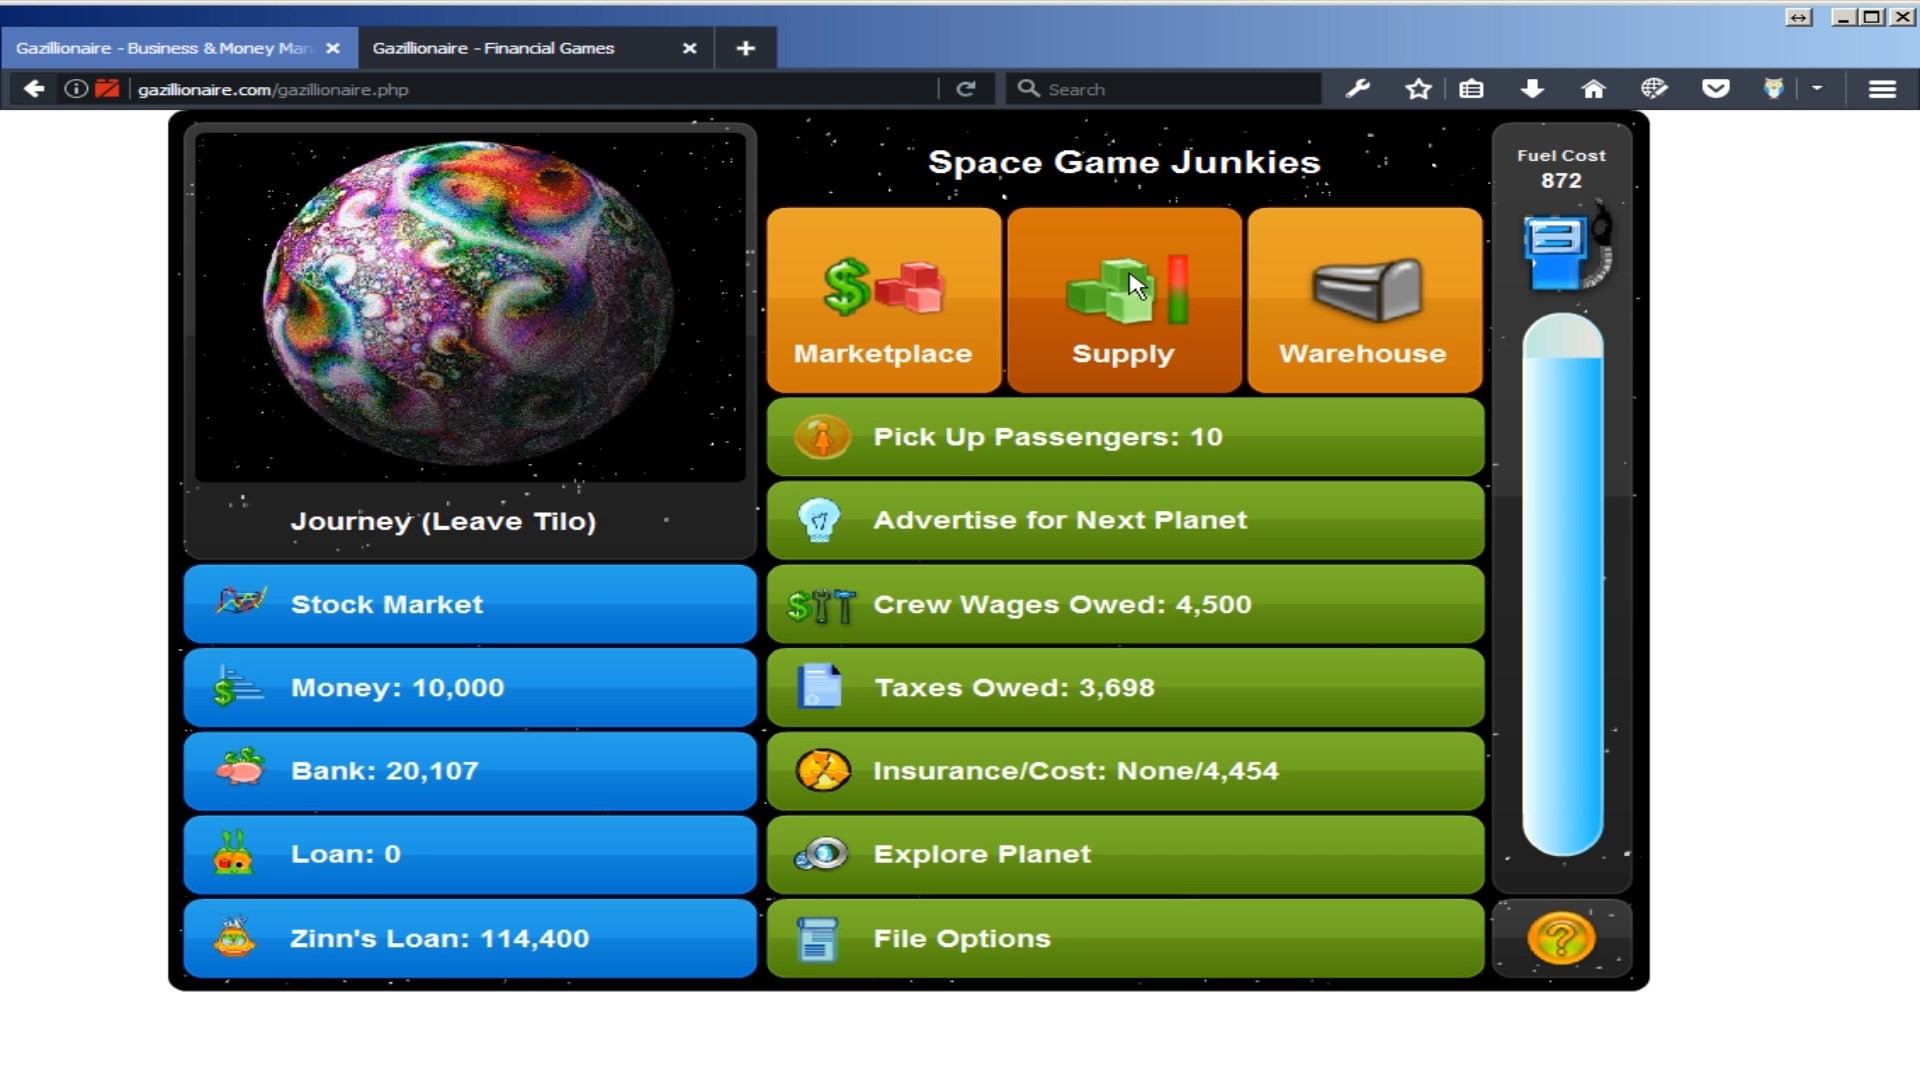The height and width of the screenshot is (1080, 1920).
Task: Click the Money: 10,000 row
Action: [x=470, y=688]
